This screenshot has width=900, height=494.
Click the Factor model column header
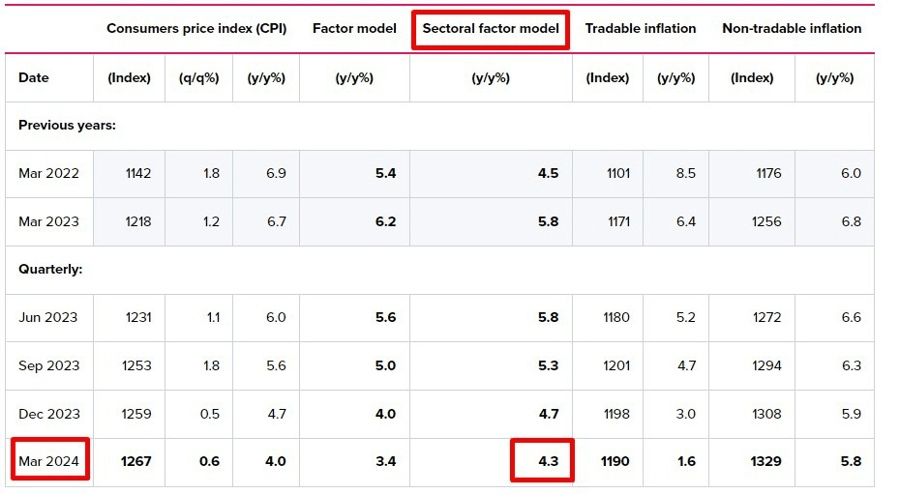pos(354,29)
